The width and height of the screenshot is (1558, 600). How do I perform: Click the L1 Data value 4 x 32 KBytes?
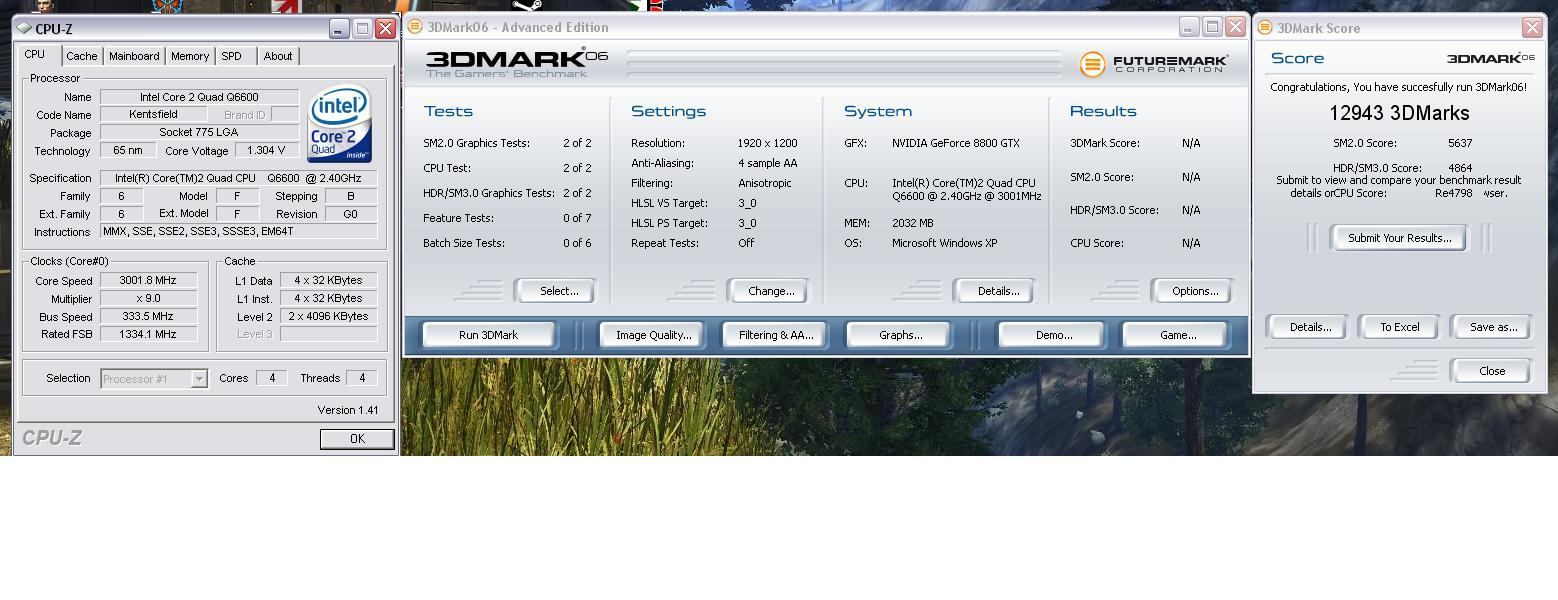(x=328, y=281)
